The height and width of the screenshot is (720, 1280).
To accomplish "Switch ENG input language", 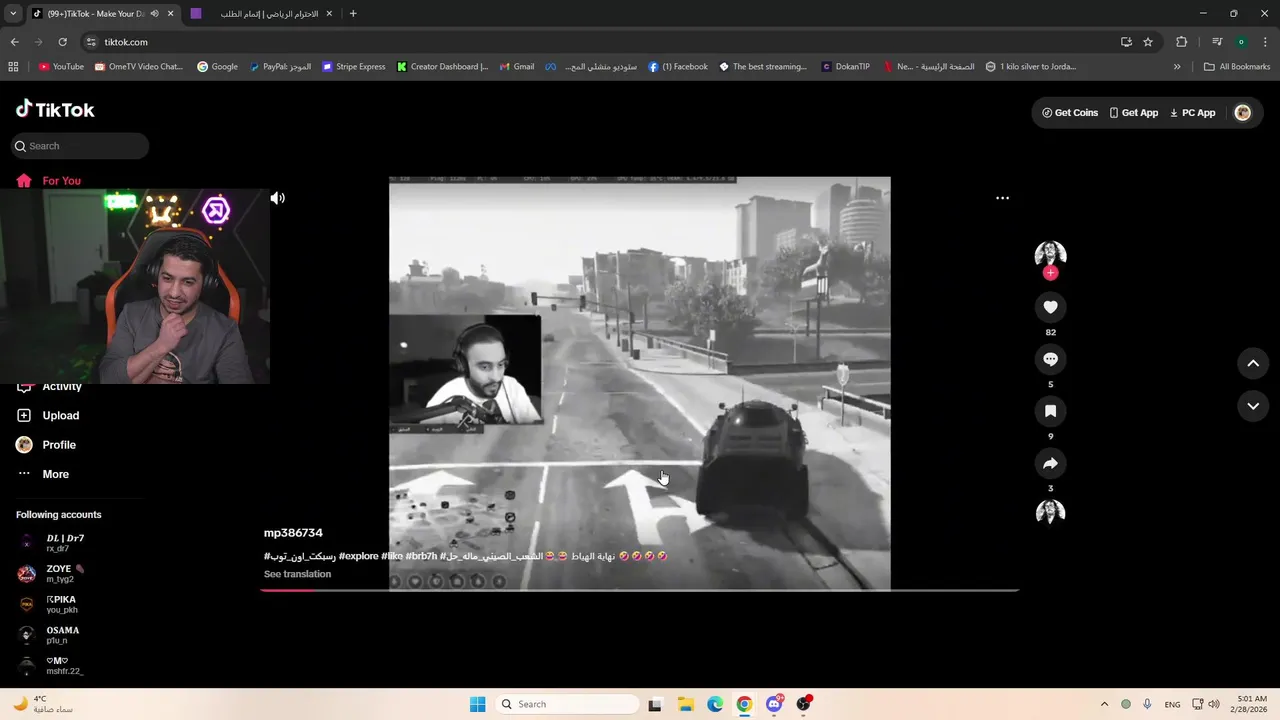I will 1172,704.
